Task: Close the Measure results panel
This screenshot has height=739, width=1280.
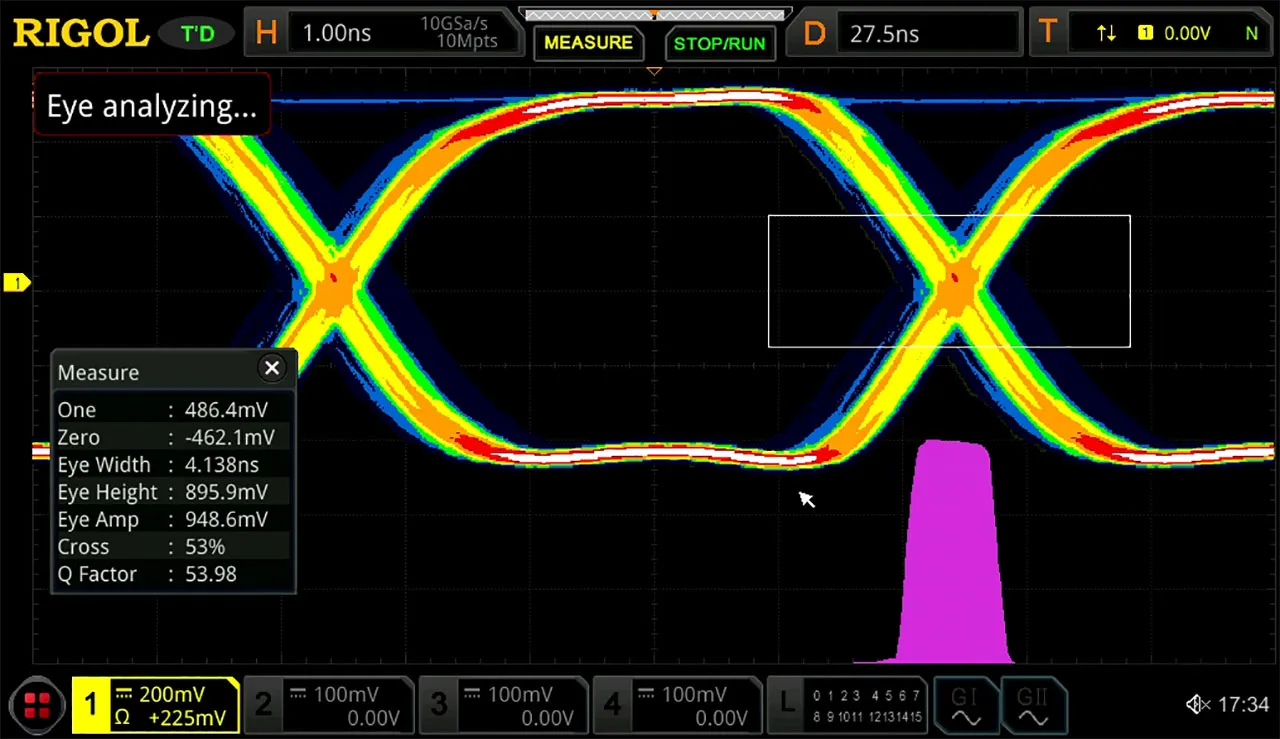Action: coord(272,368)
